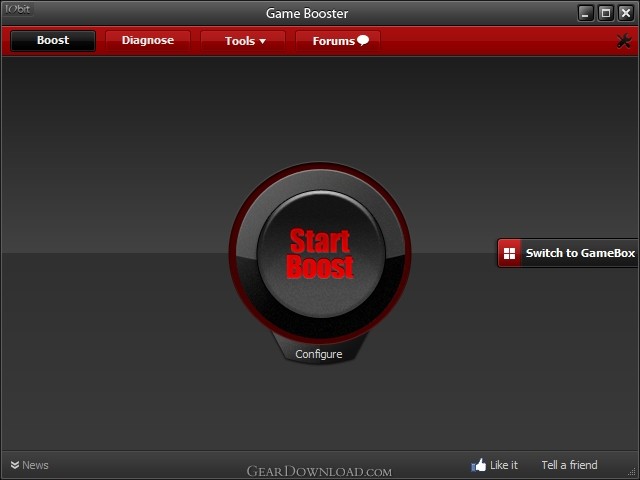Open the Configure option below the boost button
Screen dimensions: 640x480
coord(319,354)
